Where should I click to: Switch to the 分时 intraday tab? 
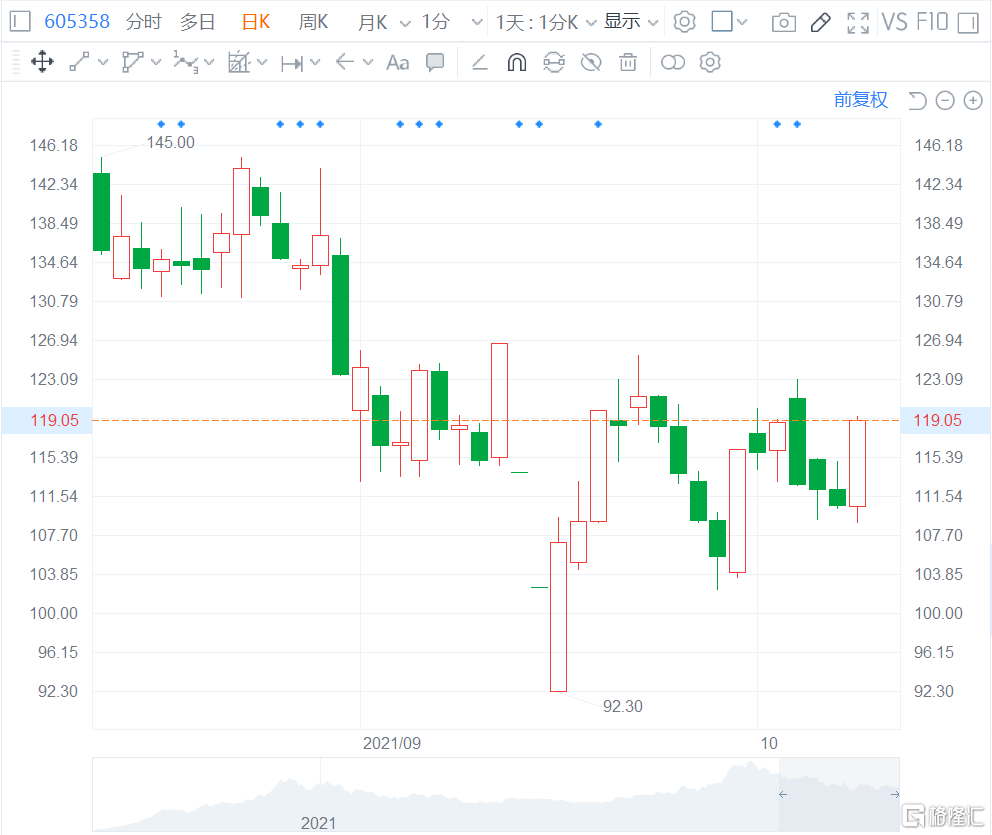[144, 22]
